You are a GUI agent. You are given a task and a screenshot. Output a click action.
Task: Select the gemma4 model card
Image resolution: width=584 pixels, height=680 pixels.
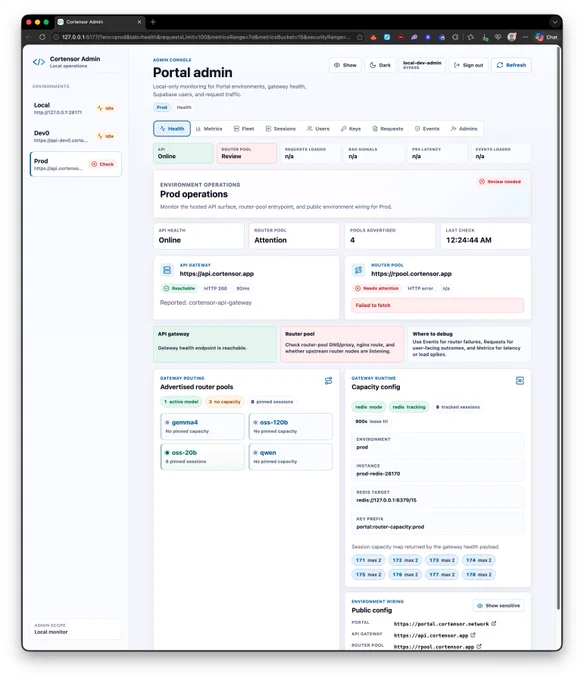(x=202, y=426)
